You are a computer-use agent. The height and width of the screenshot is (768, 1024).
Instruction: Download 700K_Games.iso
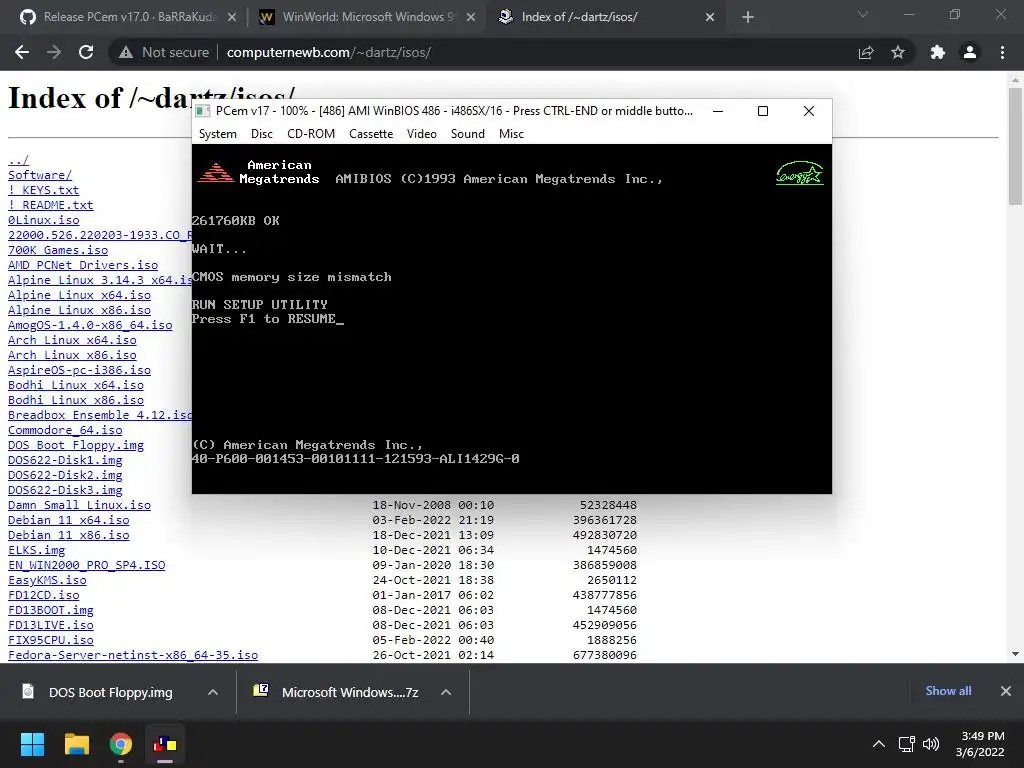pos(58,250)
